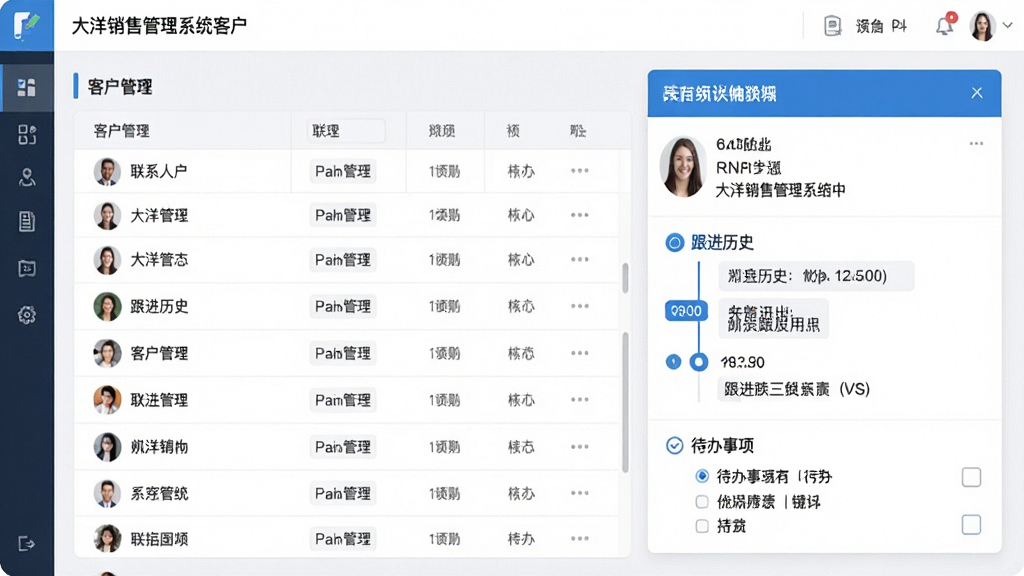The height and width of the screenshot is (576, 1024).
Task: Select the 大洋管理 customer row name
Action: coord(159,215)
